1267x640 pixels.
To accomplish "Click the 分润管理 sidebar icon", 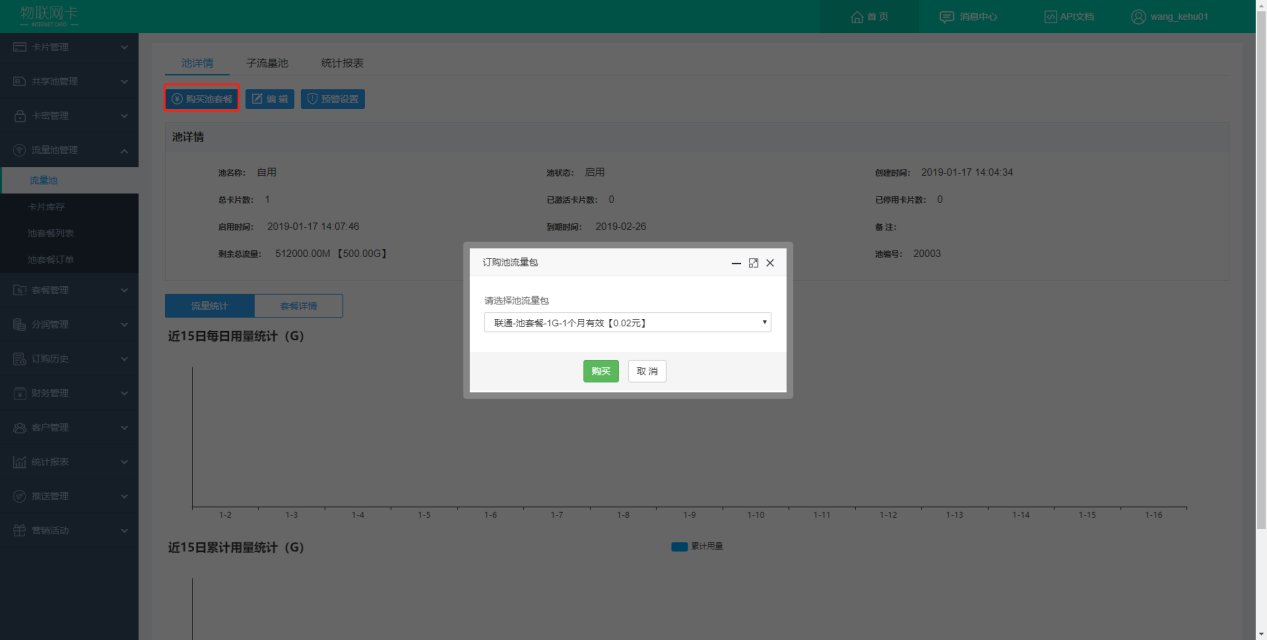I will coord(19,324).
